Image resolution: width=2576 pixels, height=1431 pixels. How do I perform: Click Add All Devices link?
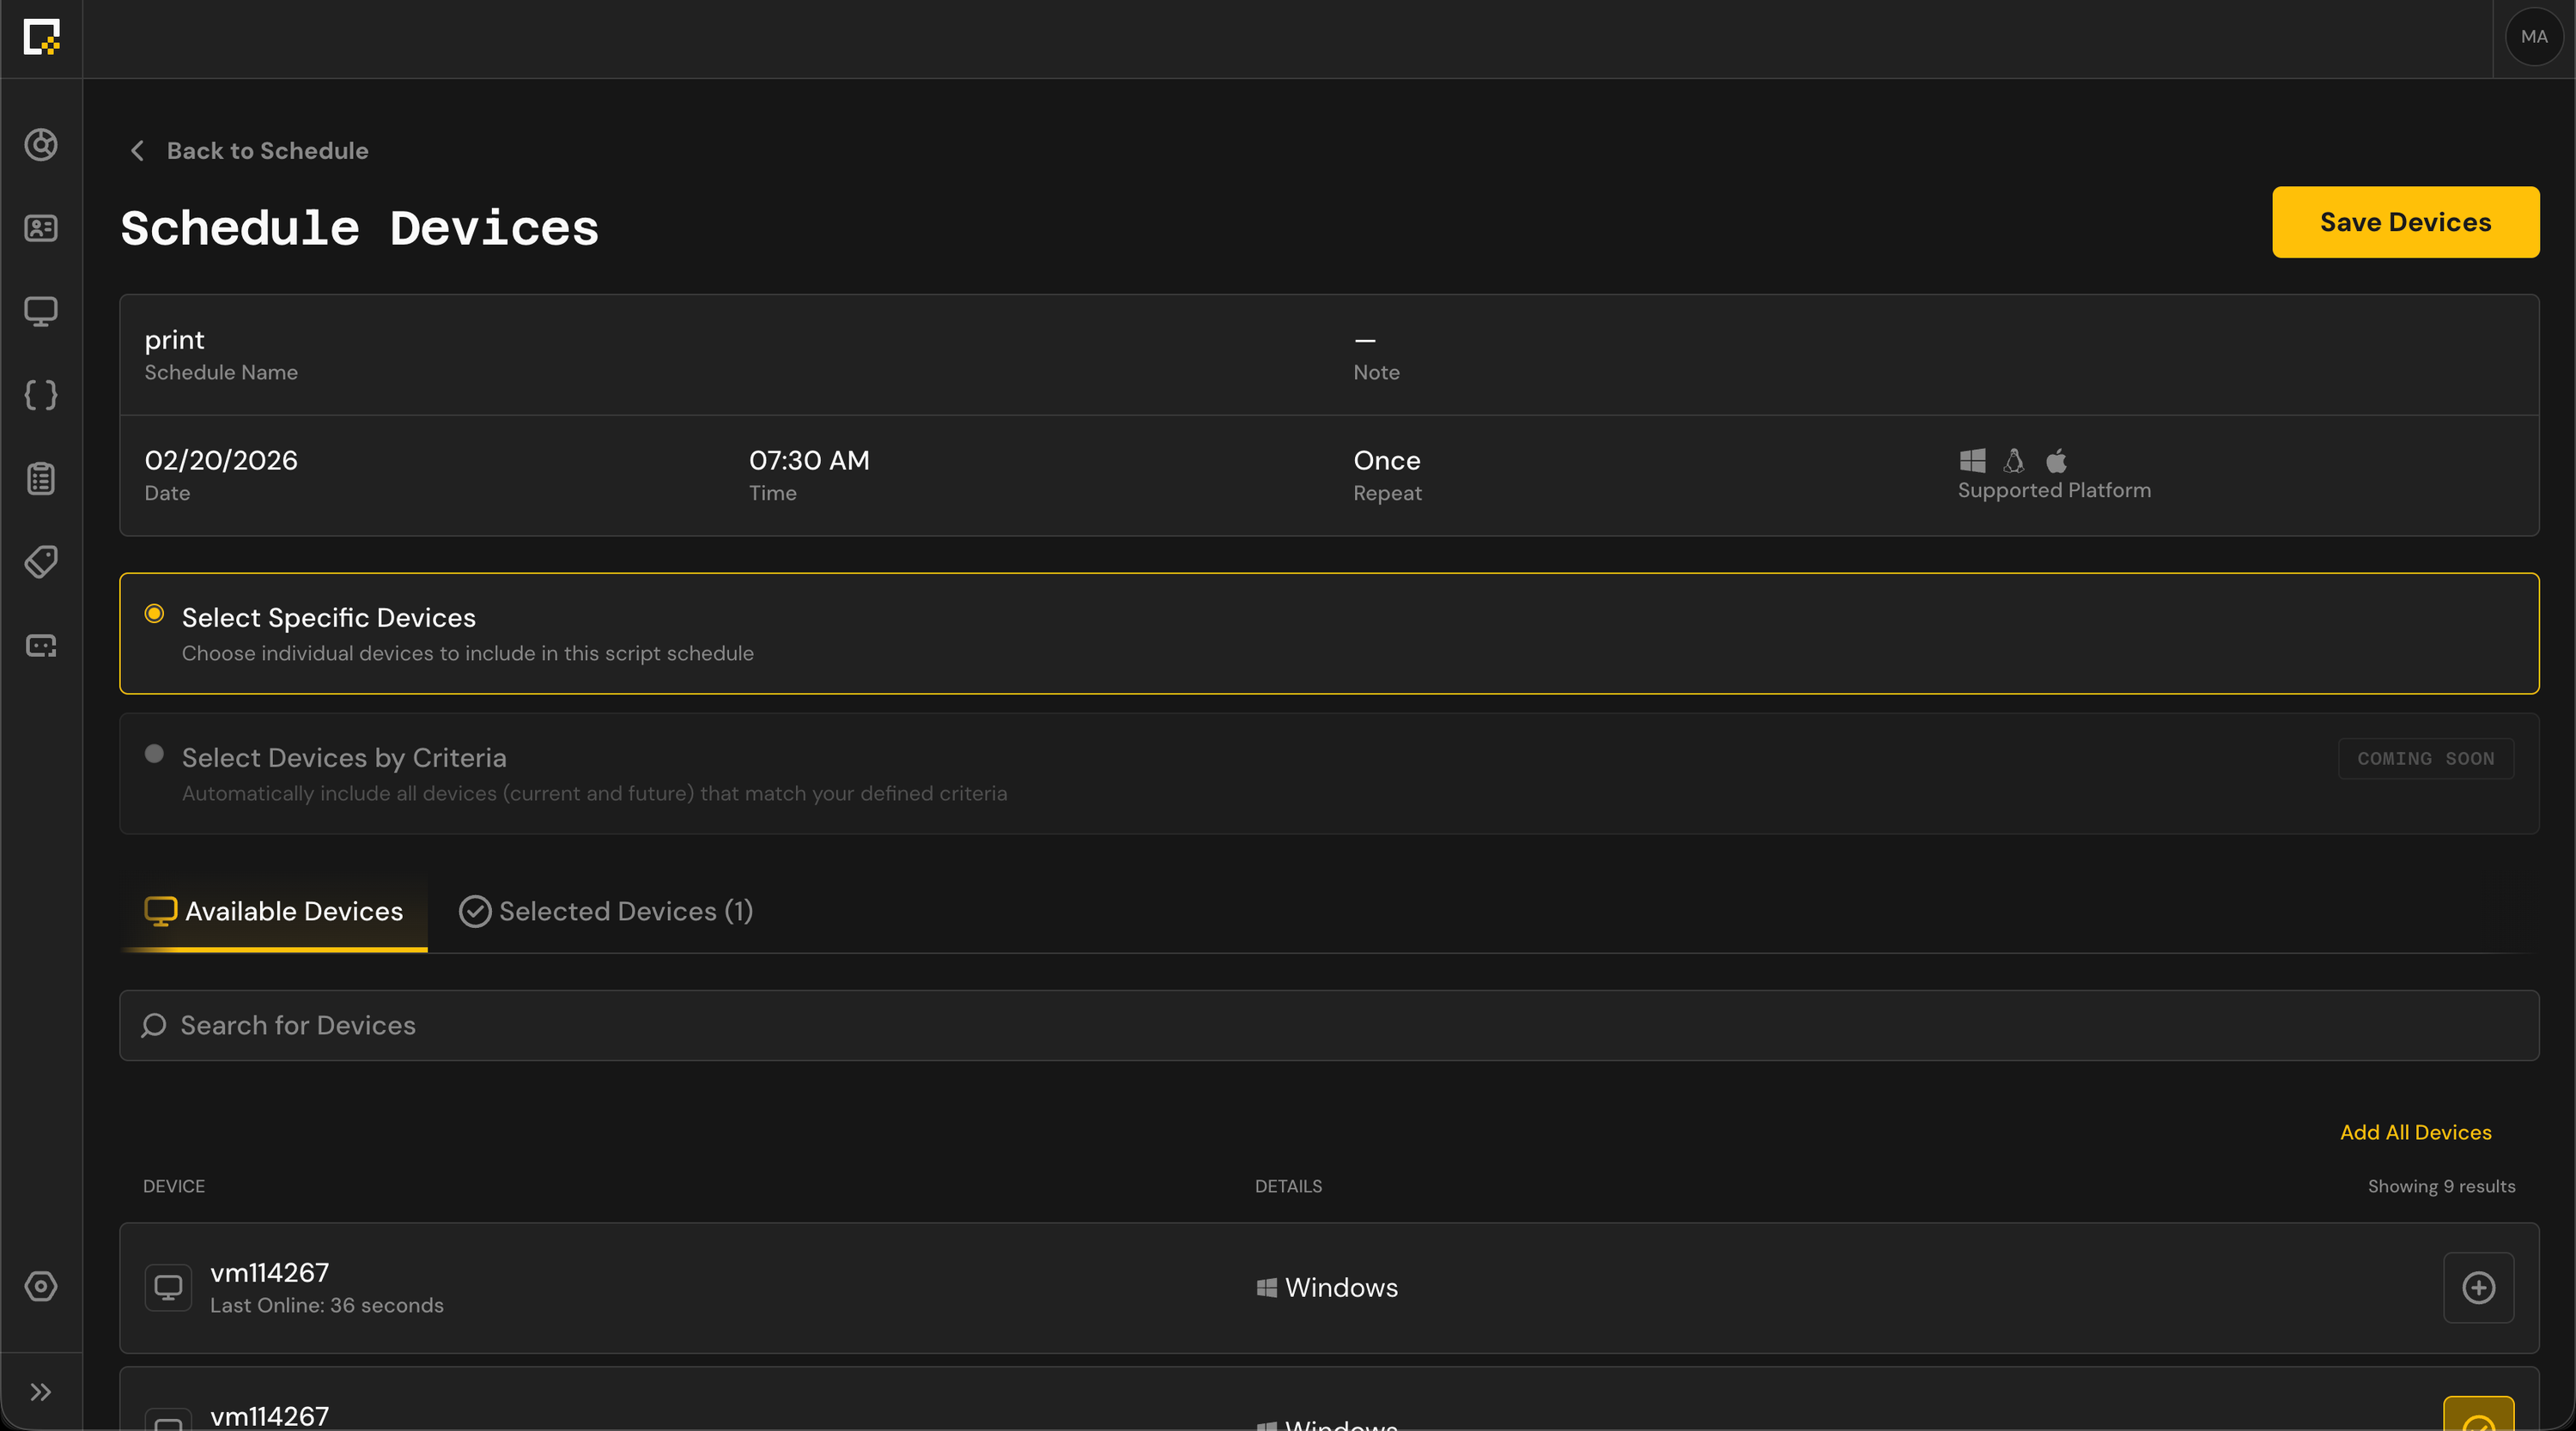tap(2415, 1132)
